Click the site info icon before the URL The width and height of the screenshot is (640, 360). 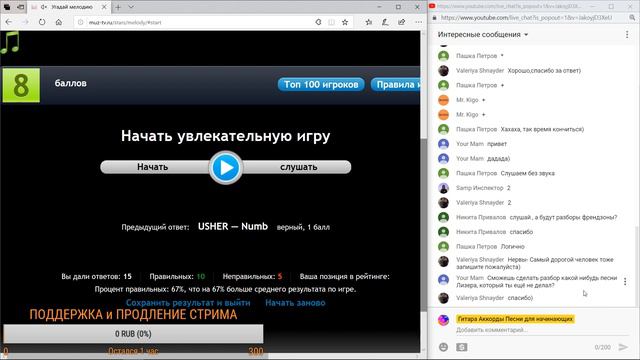tap(80, 22)
